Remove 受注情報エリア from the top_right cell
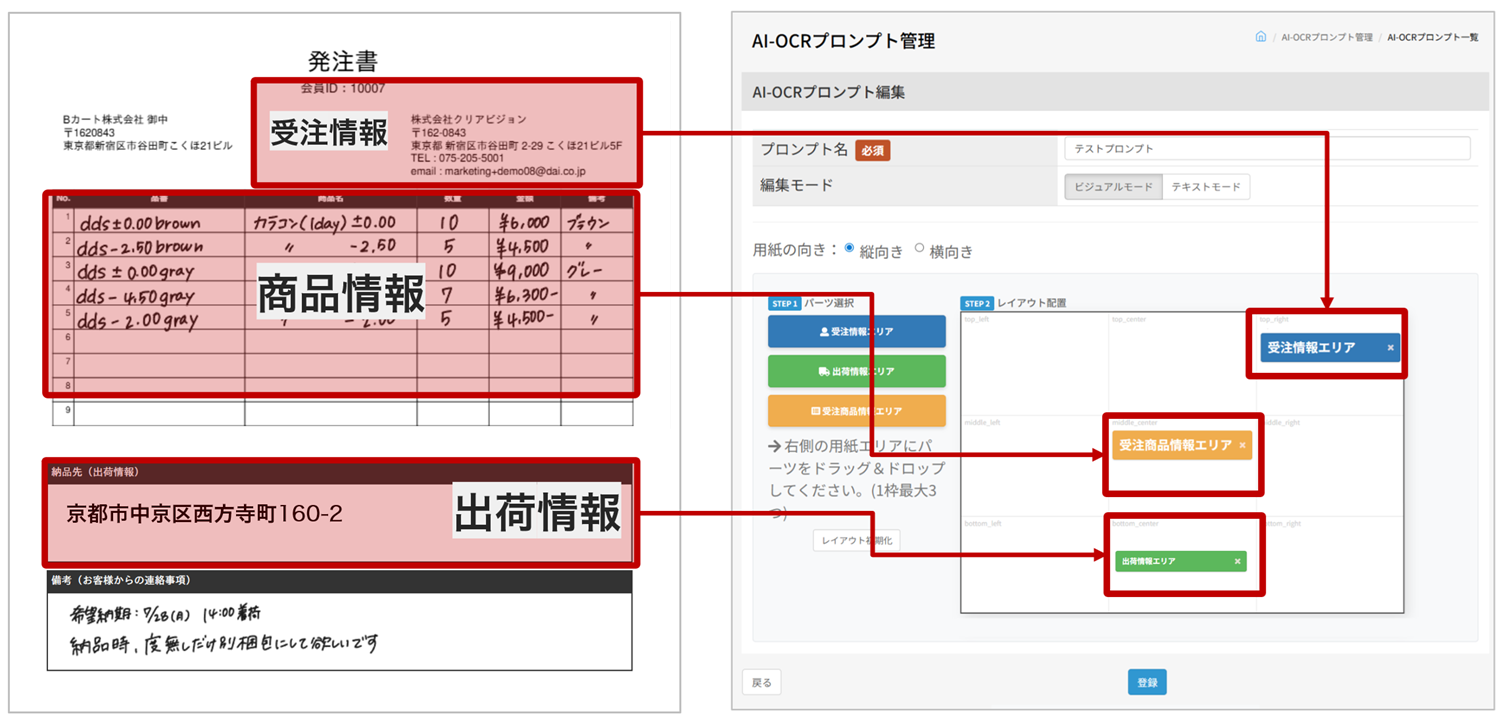 click(x=1390, y=348)
